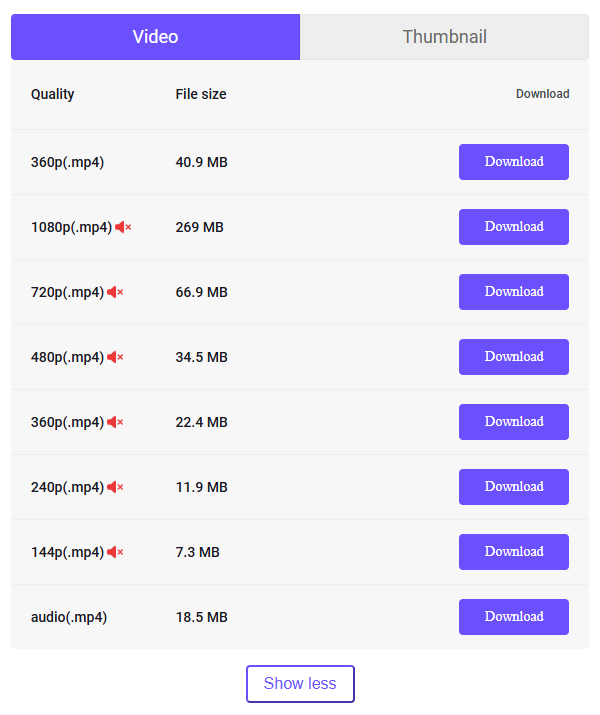Screen dimensions: 600x715
Task: Download the 720p 66.9 MB file
Action: point(514,292)
